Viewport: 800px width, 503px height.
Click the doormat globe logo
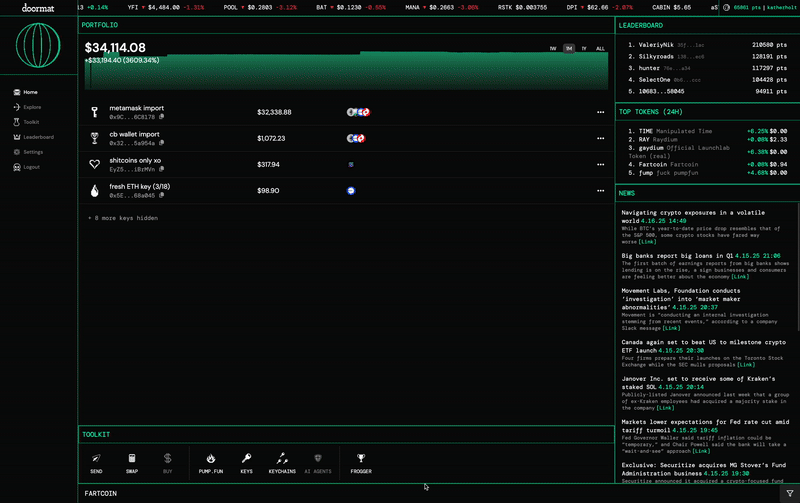click(38, 45)
